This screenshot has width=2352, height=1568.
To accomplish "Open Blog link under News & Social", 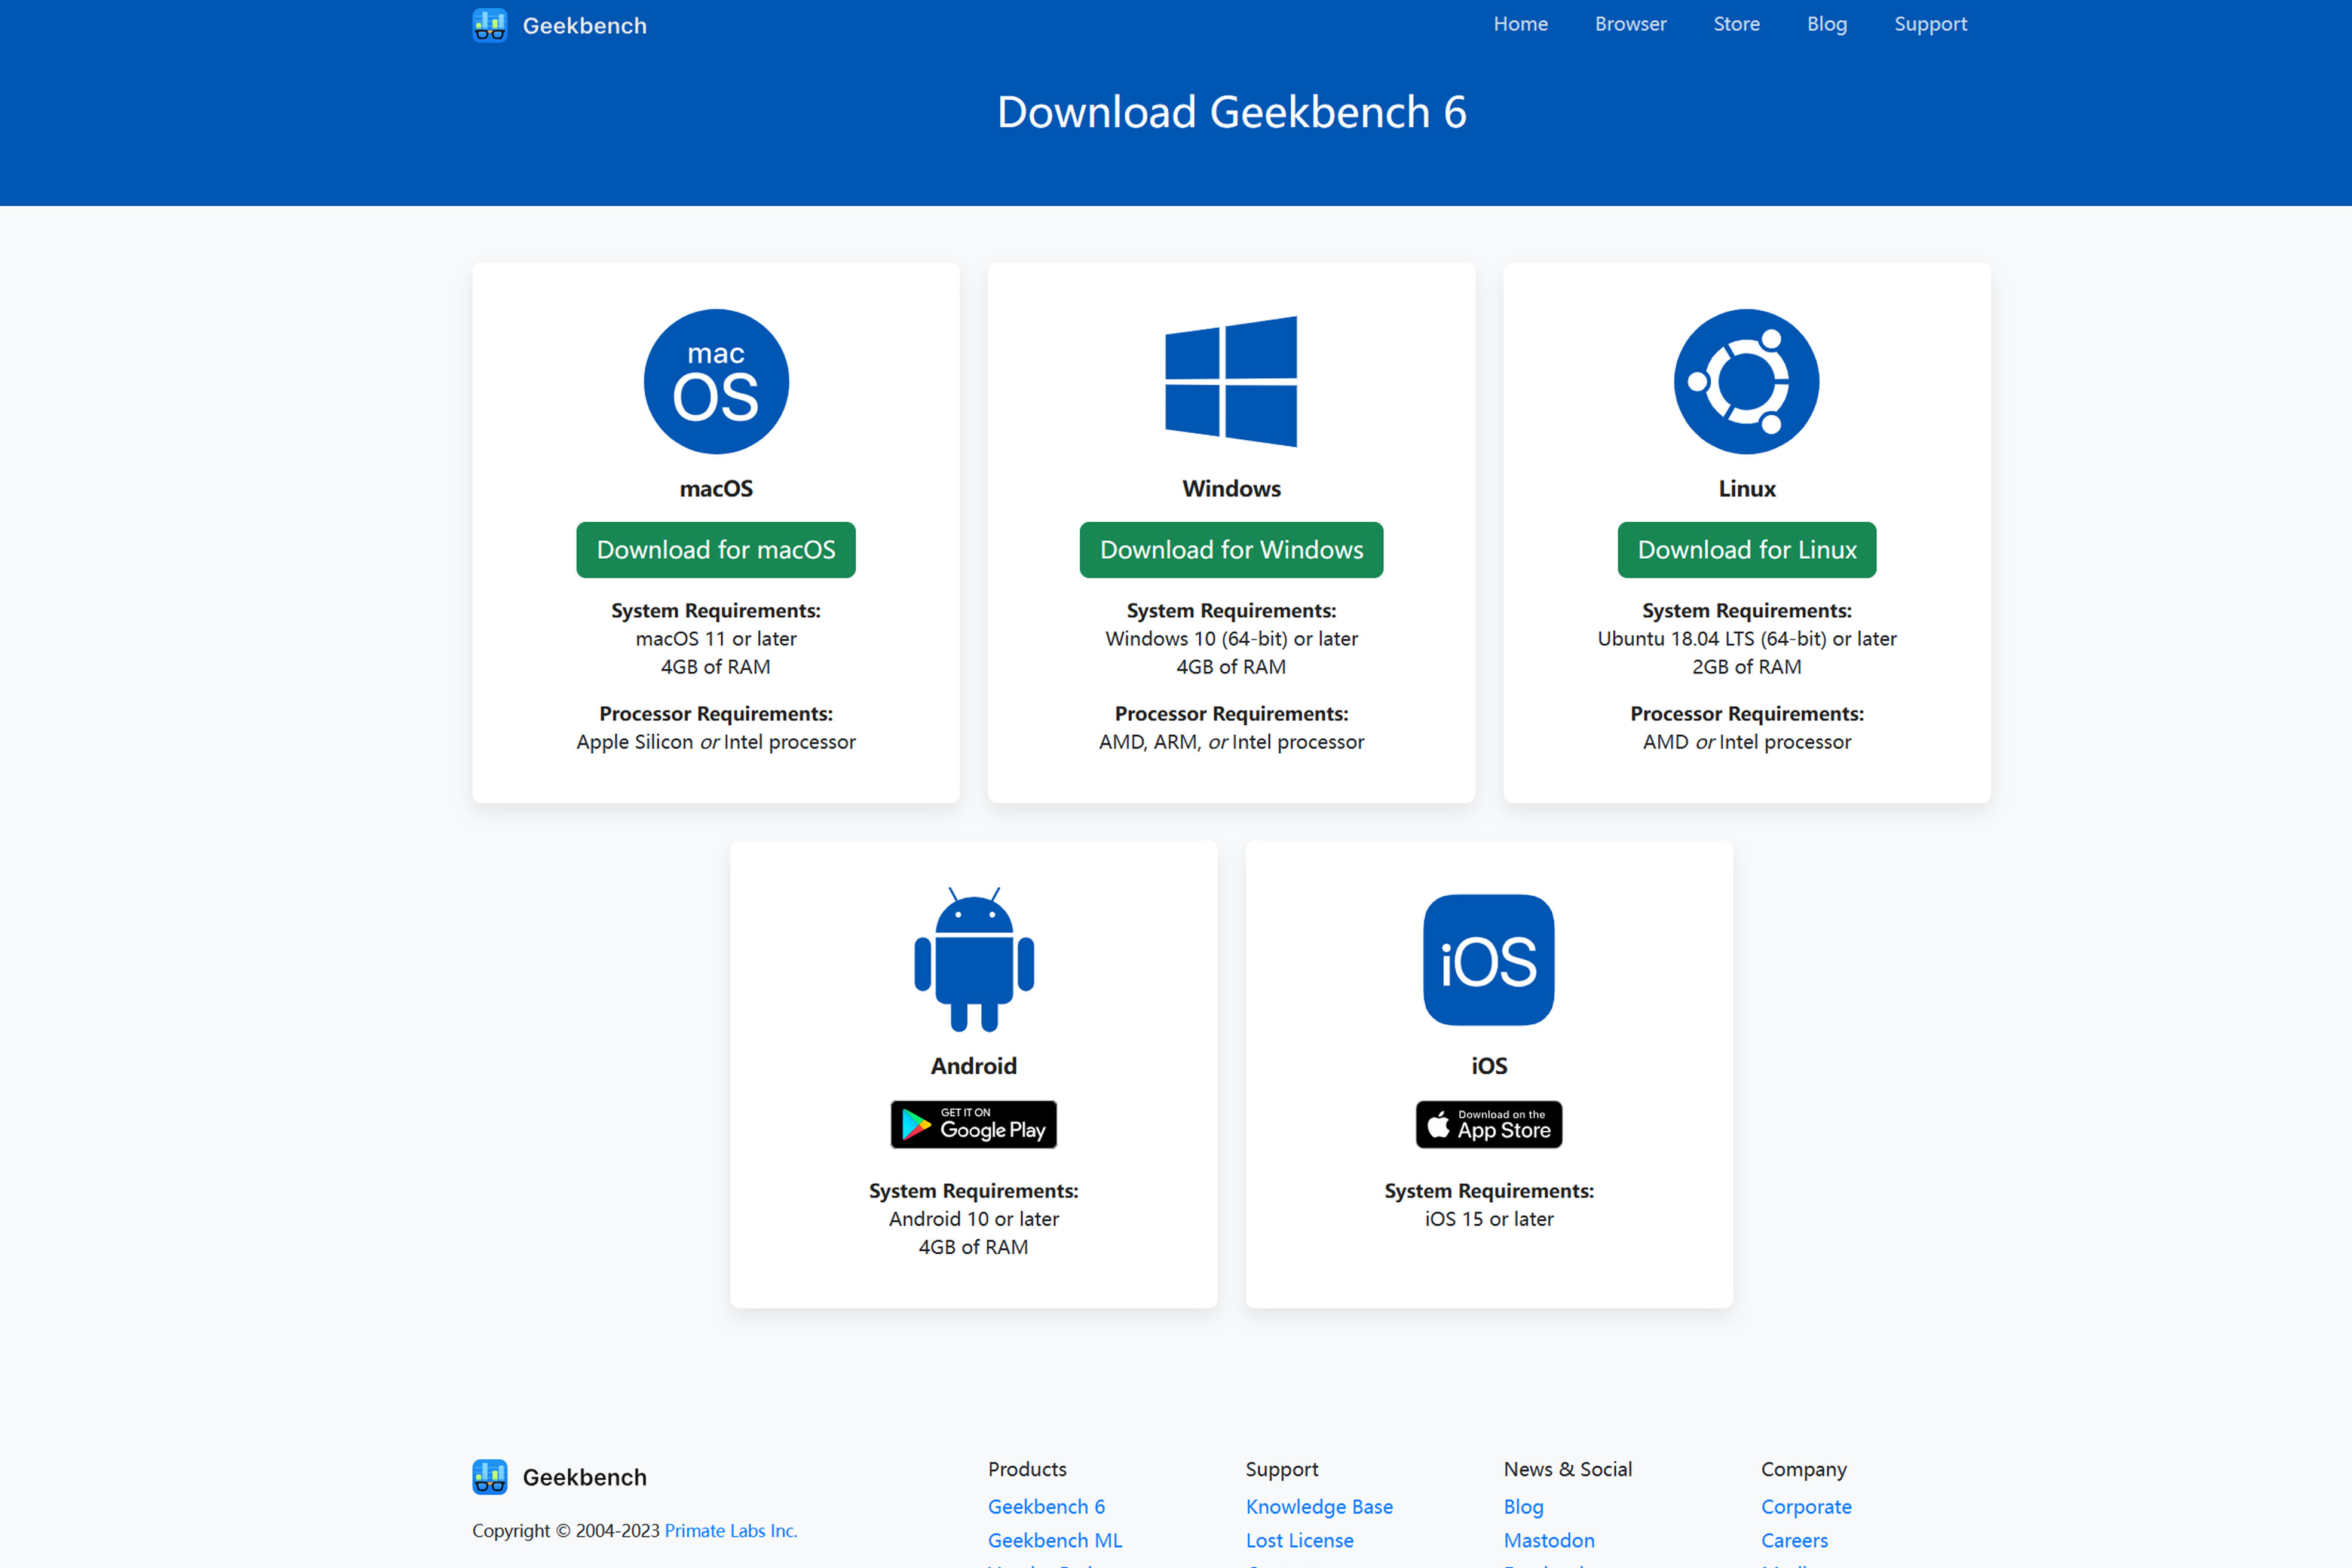I will pos(1524,1507).
